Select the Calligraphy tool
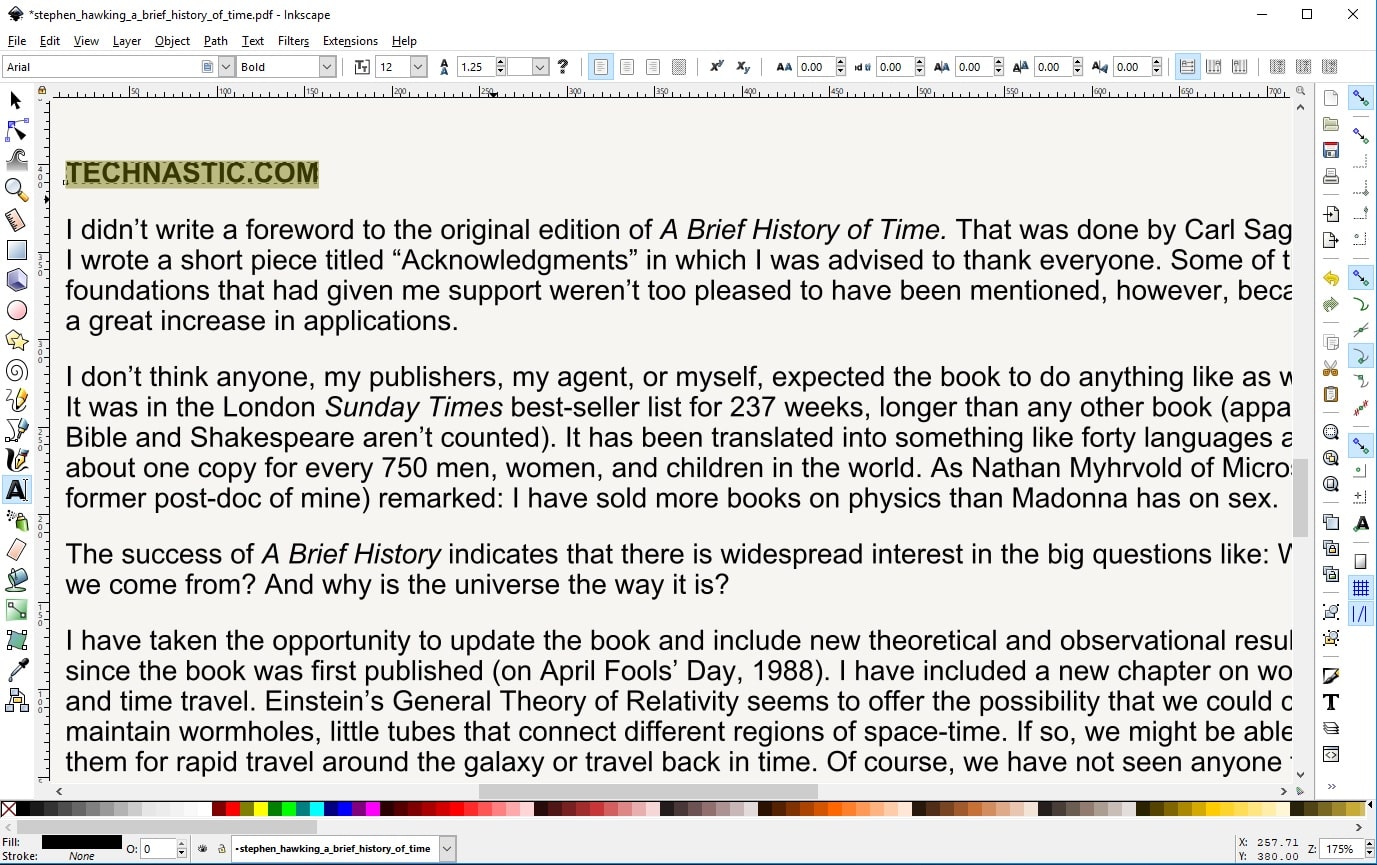 [16, 460]
